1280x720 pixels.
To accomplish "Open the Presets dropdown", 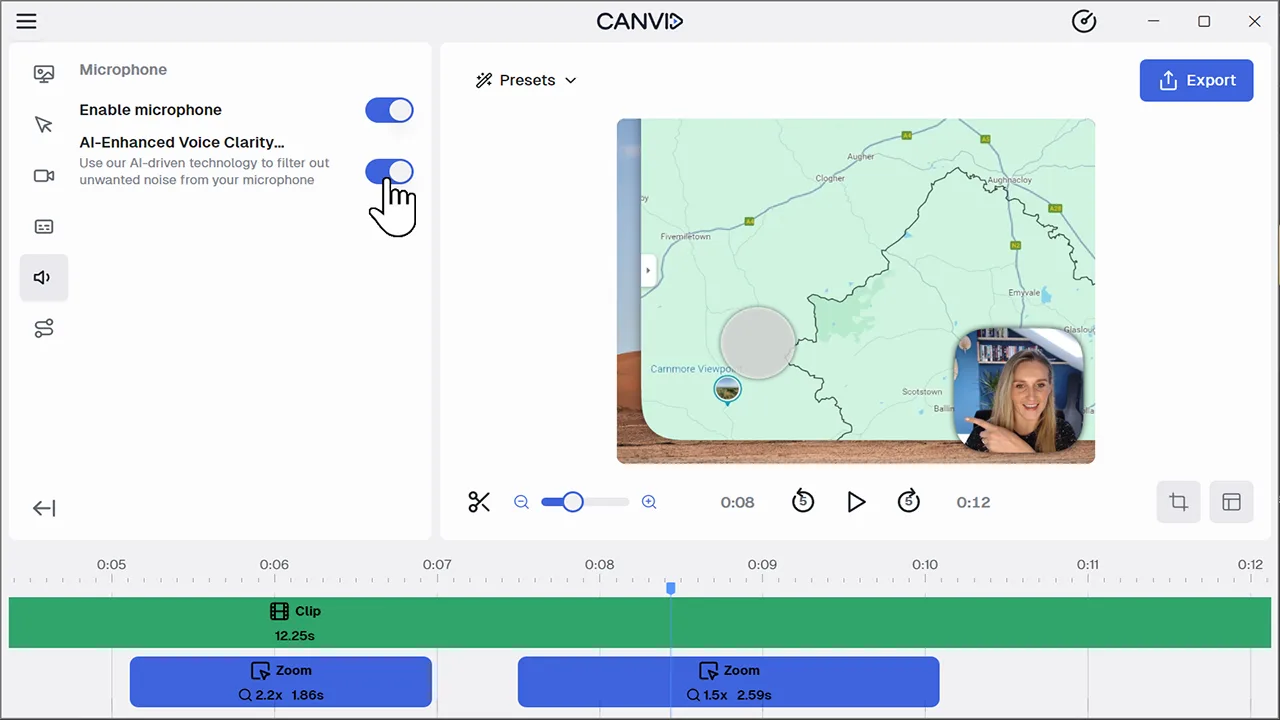I will (x=527, y=80).
